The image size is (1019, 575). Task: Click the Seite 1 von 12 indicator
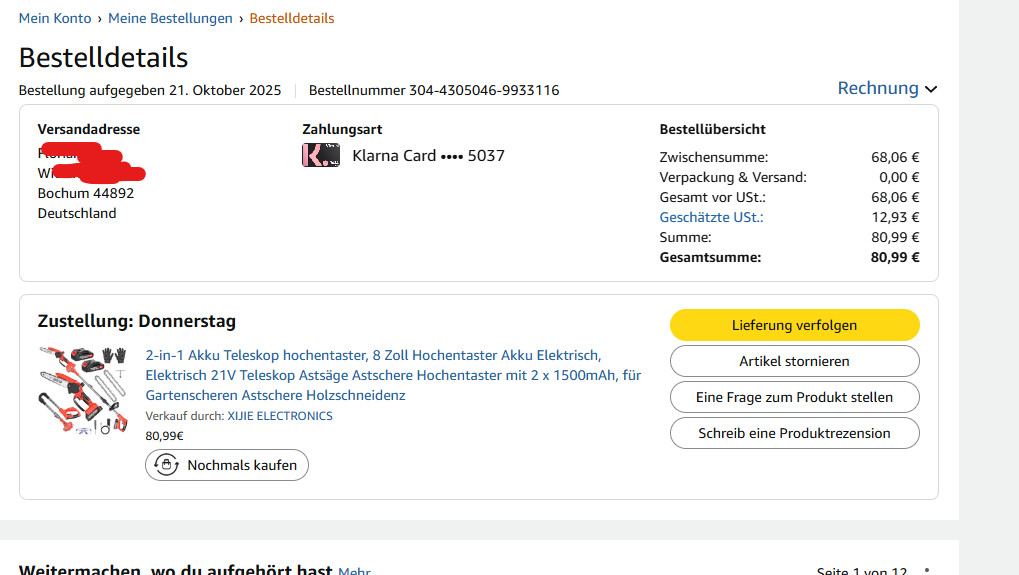[x=861, y=571]
